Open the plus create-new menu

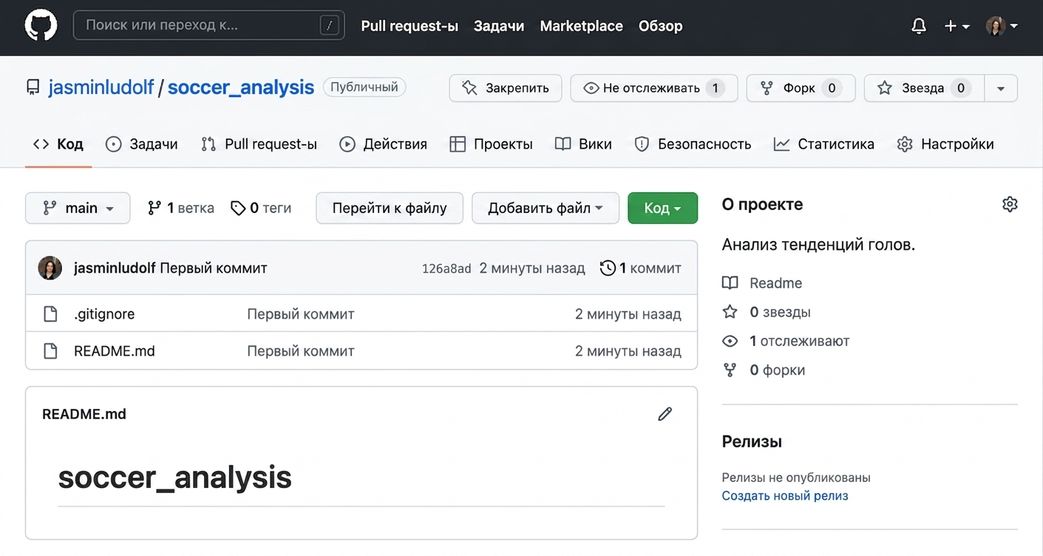point(957,26)
